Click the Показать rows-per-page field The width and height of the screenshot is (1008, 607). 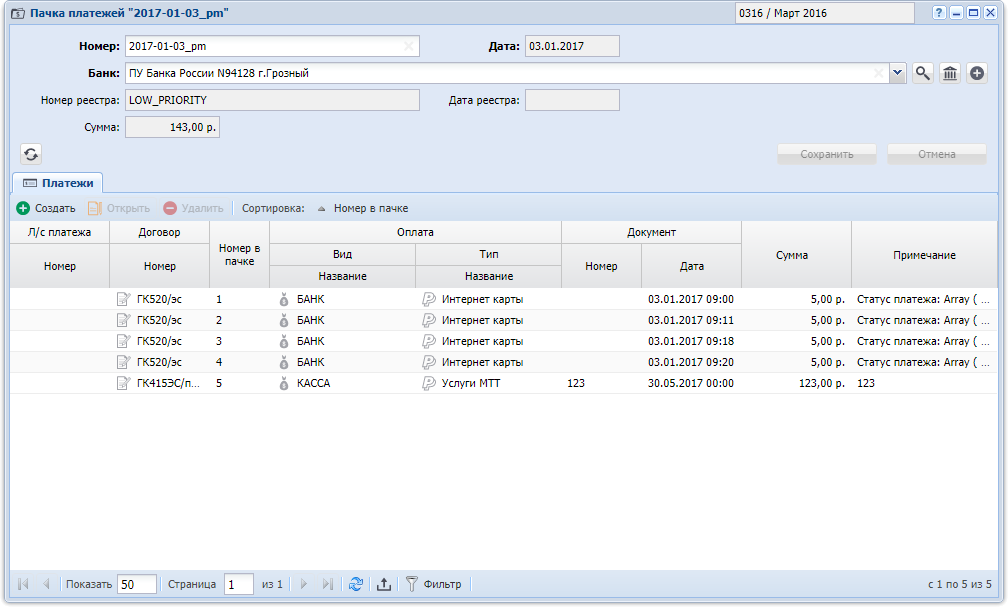[137, 584]
